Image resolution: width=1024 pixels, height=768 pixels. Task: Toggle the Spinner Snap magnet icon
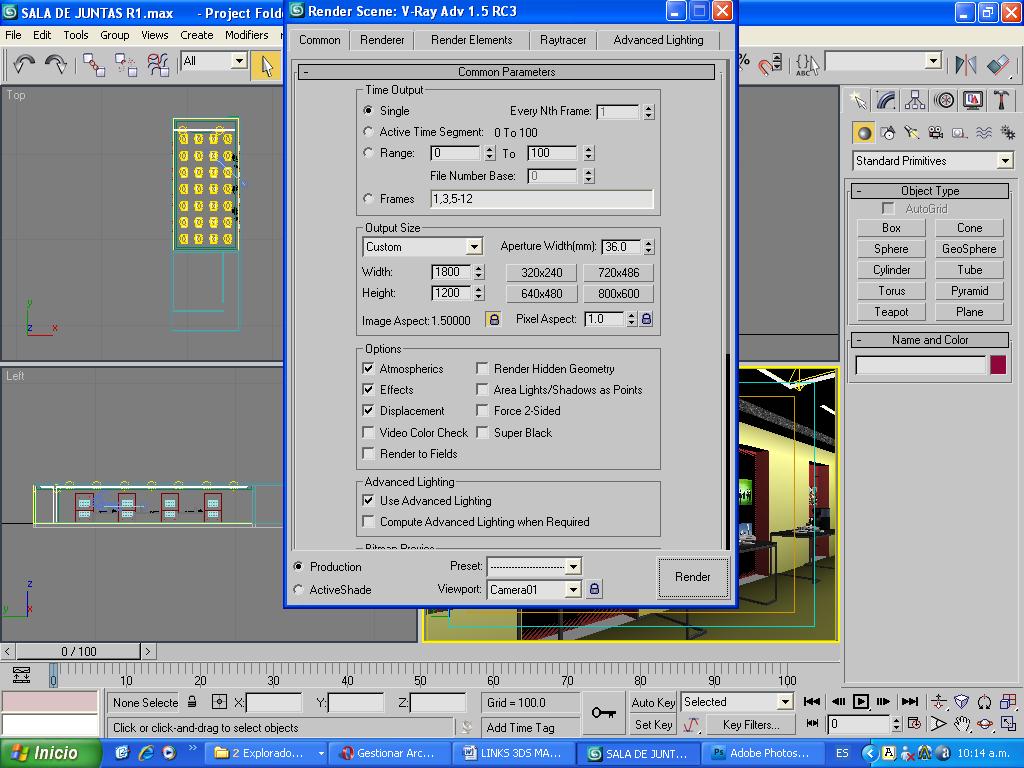click(x=770, y=64)
